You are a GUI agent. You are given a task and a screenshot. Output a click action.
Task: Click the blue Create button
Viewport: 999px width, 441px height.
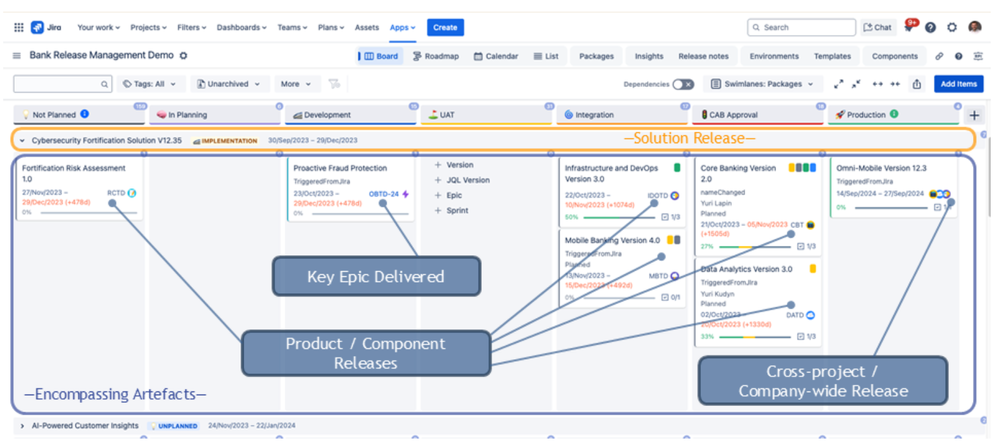point(445,27)
